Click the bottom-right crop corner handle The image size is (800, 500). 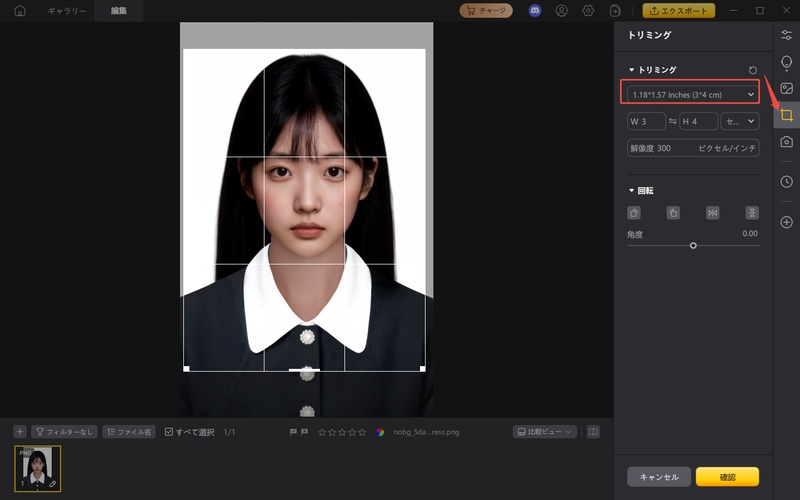422,368
